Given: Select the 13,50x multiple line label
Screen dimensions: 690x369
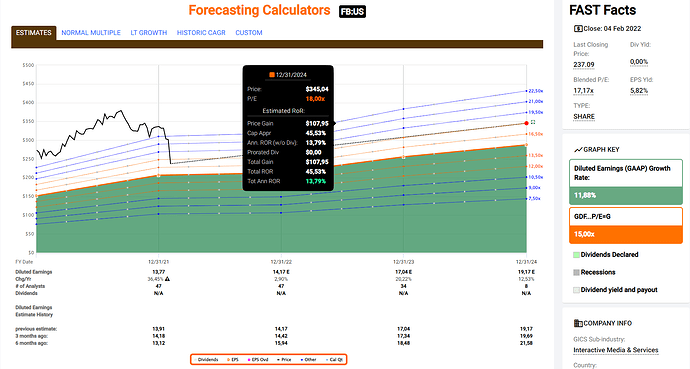Looking at the screenshot, I should point(536,156).
